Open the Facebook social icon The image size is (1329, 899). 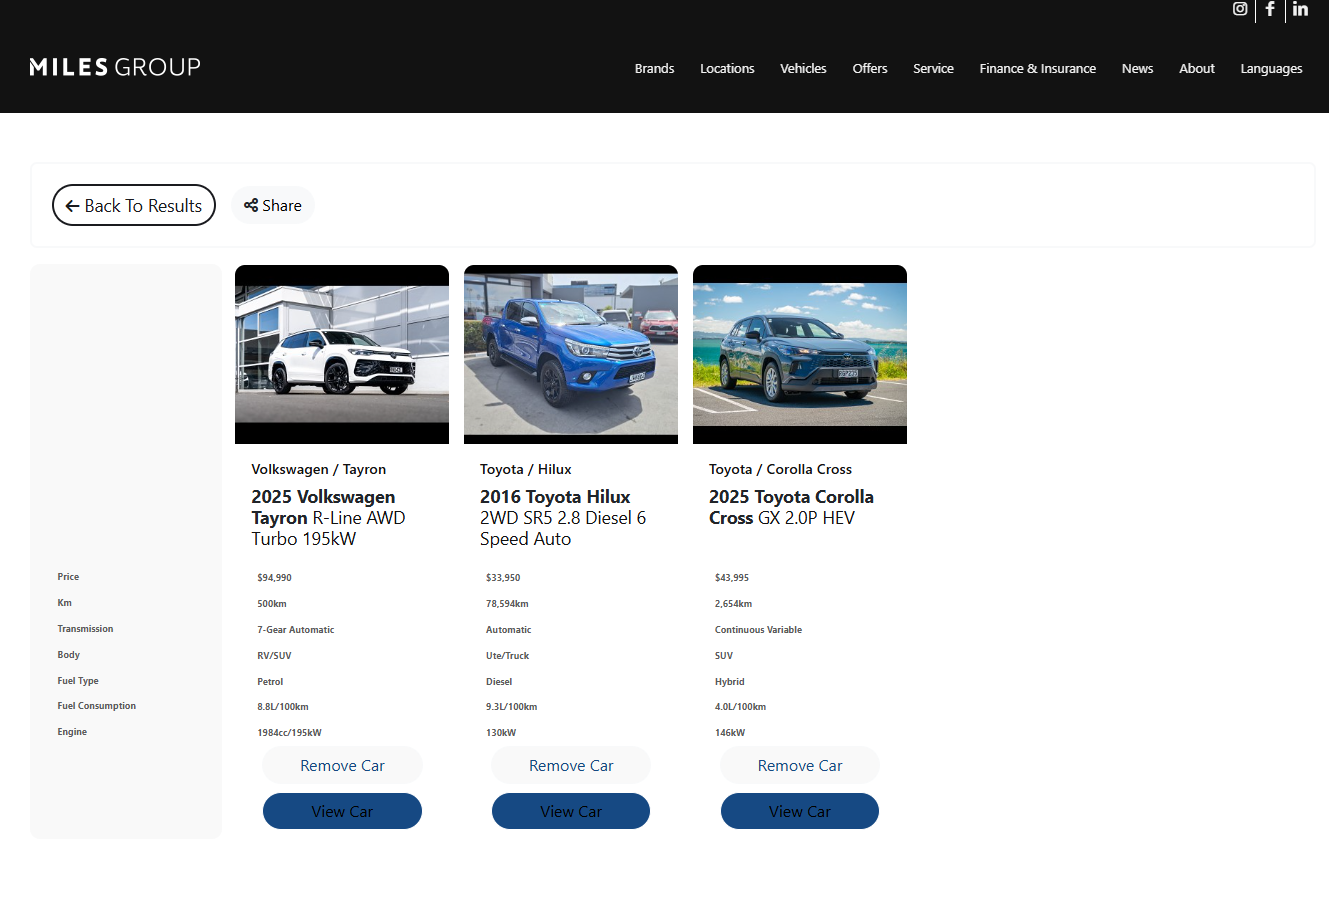coord(1270,9)
